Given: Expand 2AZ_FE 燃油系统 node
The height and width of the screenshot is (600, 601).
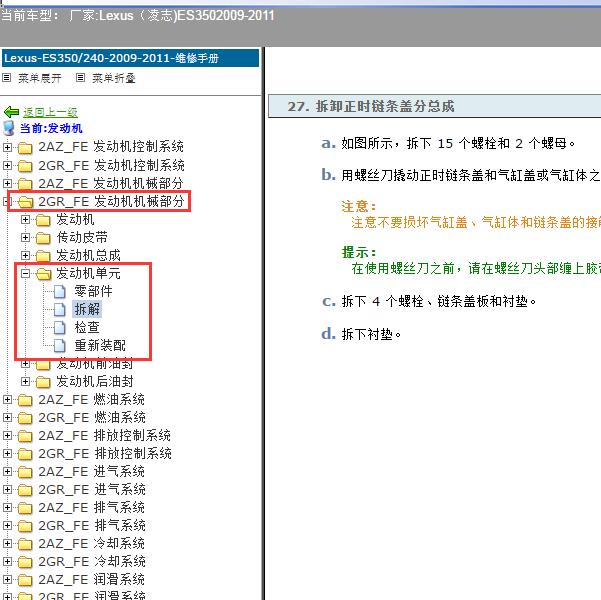Looking at the screenshot, I should point(7,399).
